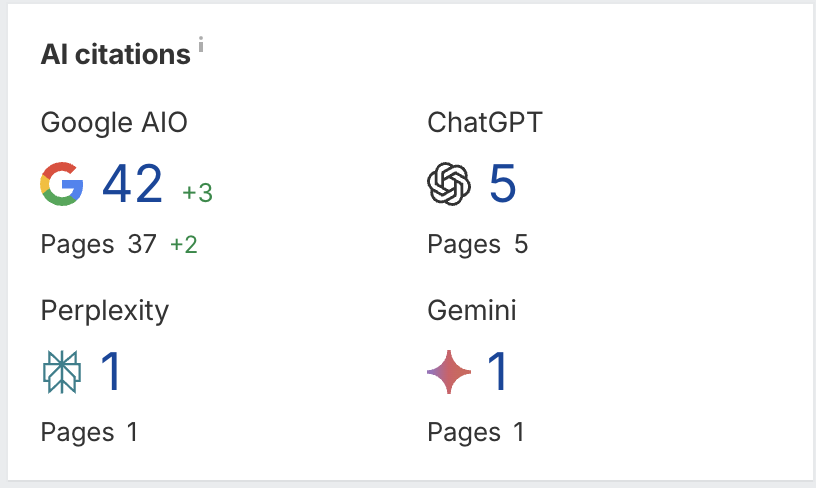Image resolution: width=816 pixels, height=488 pixels.
Task: Click the Perplexity logo icon
Action: [x=61, y=372]
